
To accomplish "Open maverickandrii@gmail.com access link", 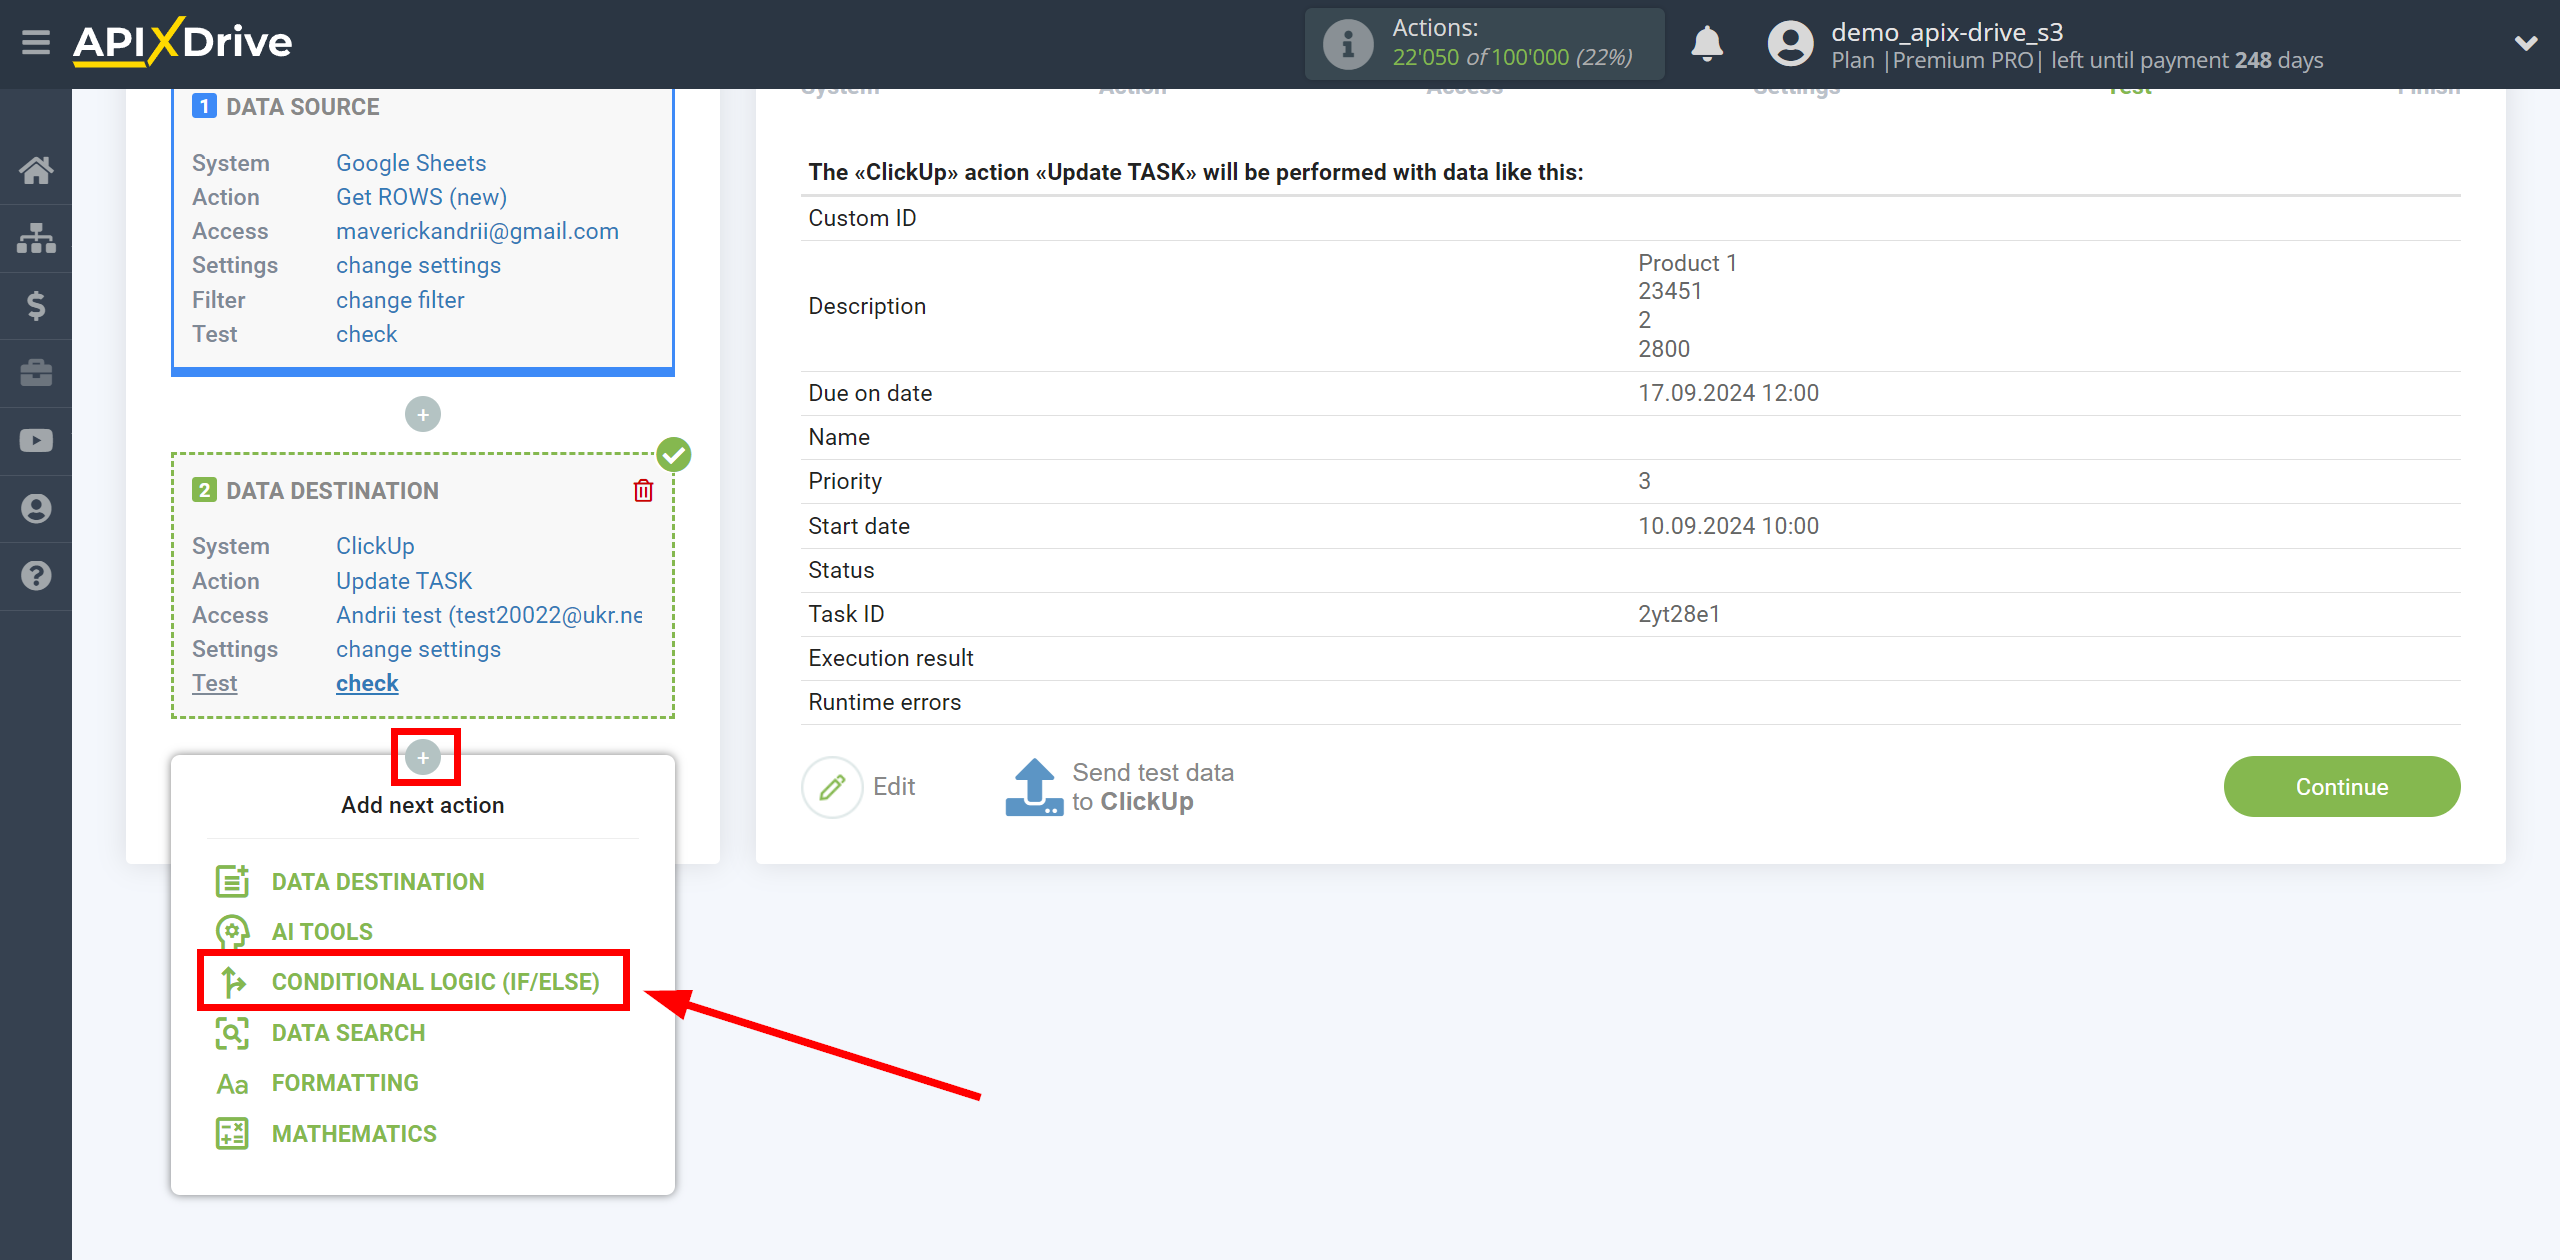I will pyautogui.click(x=477, y=231).
